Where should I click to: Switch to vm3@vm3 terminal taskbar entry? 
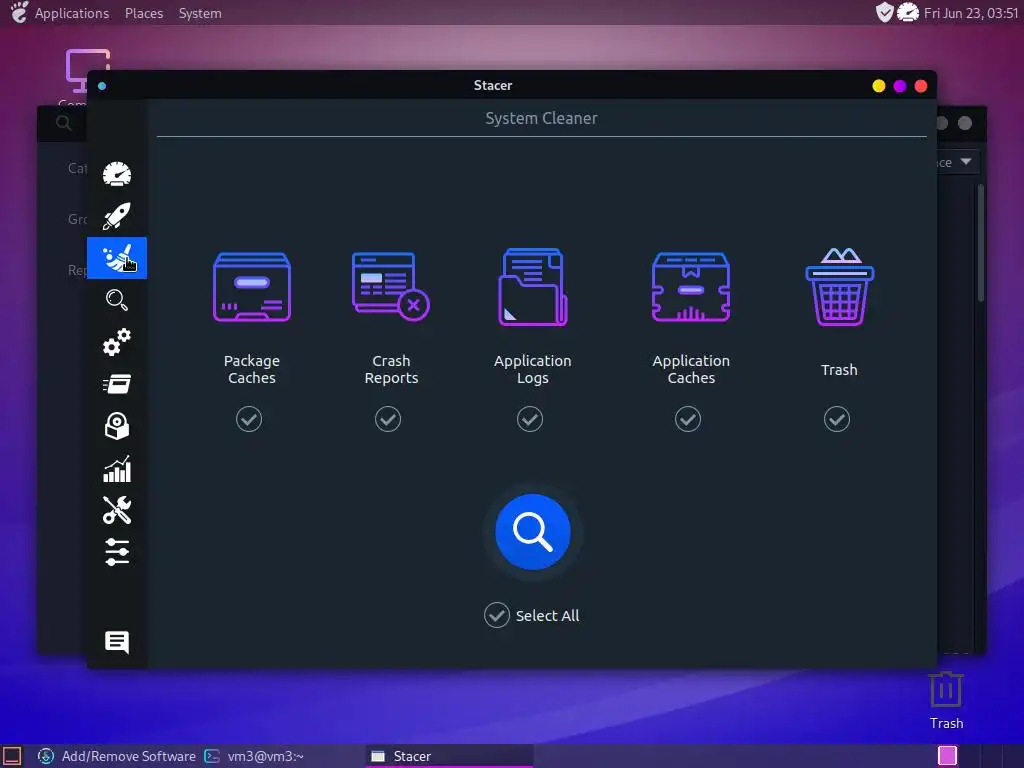pyautogui.click(x=254, y=756)
